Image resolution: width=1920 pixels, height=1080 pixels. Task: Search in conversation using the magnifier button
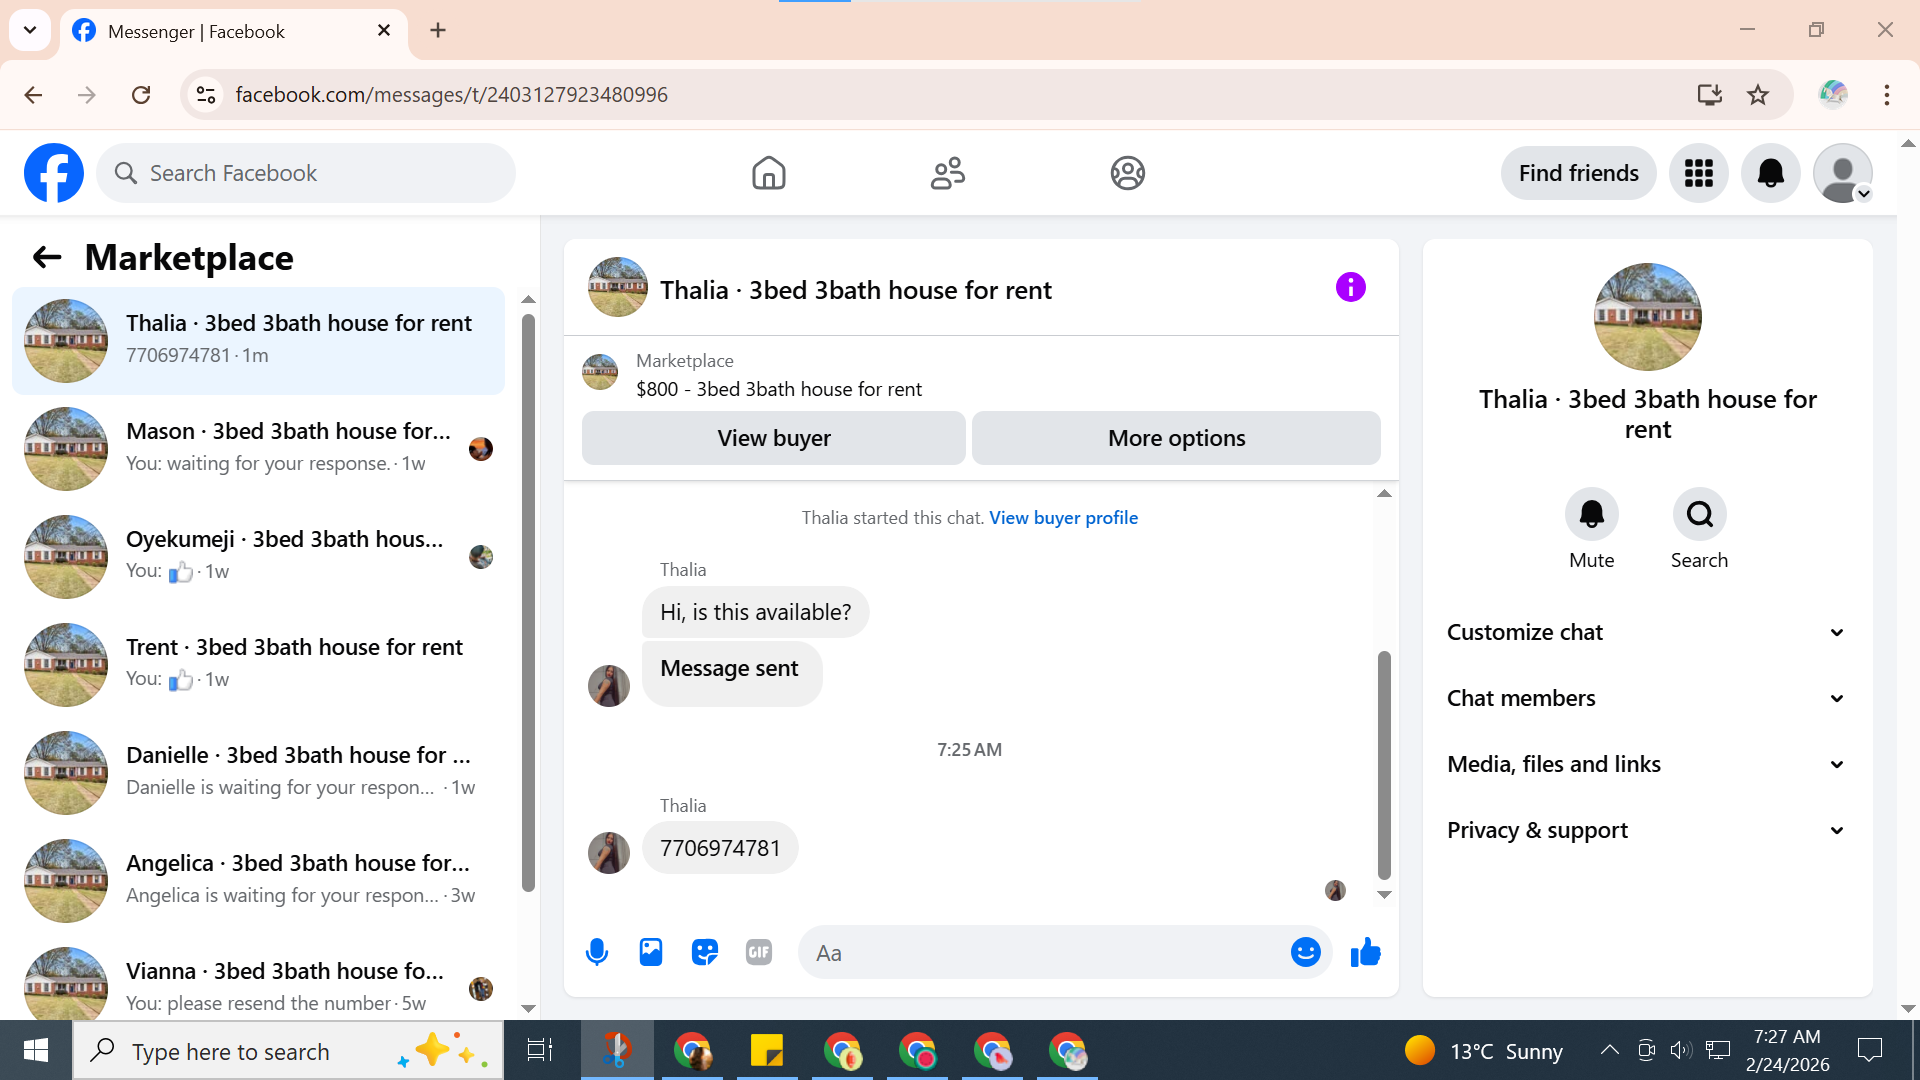pyautogui.click(x=1699, y=514)
